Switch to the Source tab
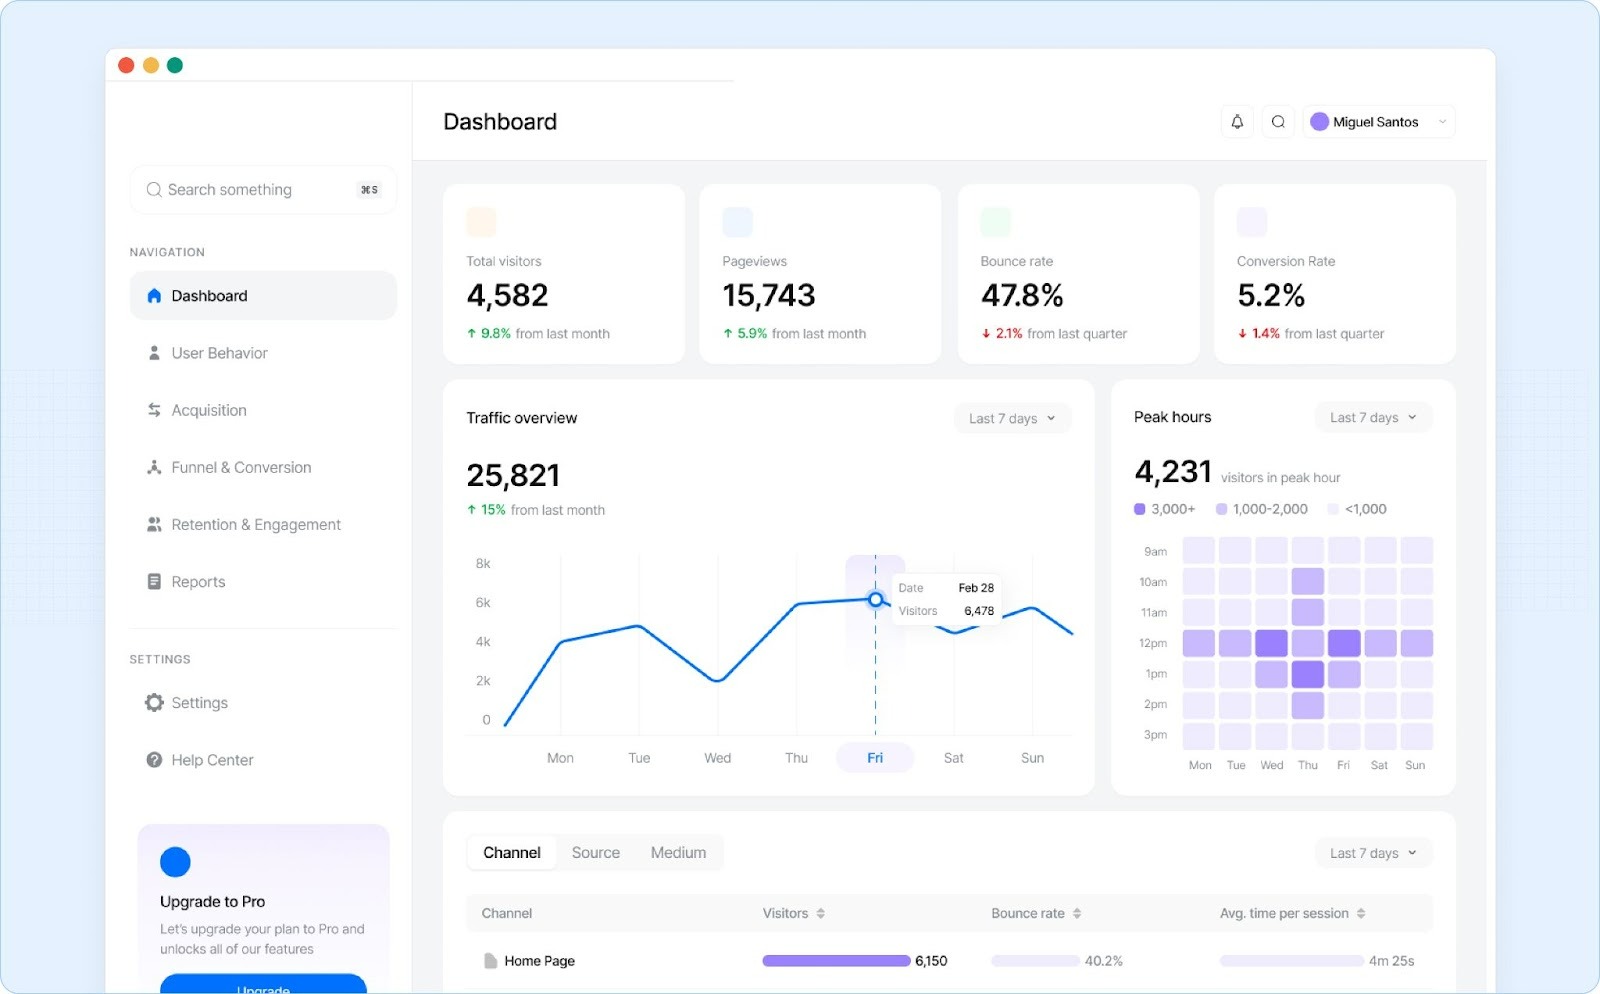Screen dimensions: 1600x994 pyautogui.click(x=595, y=852)
